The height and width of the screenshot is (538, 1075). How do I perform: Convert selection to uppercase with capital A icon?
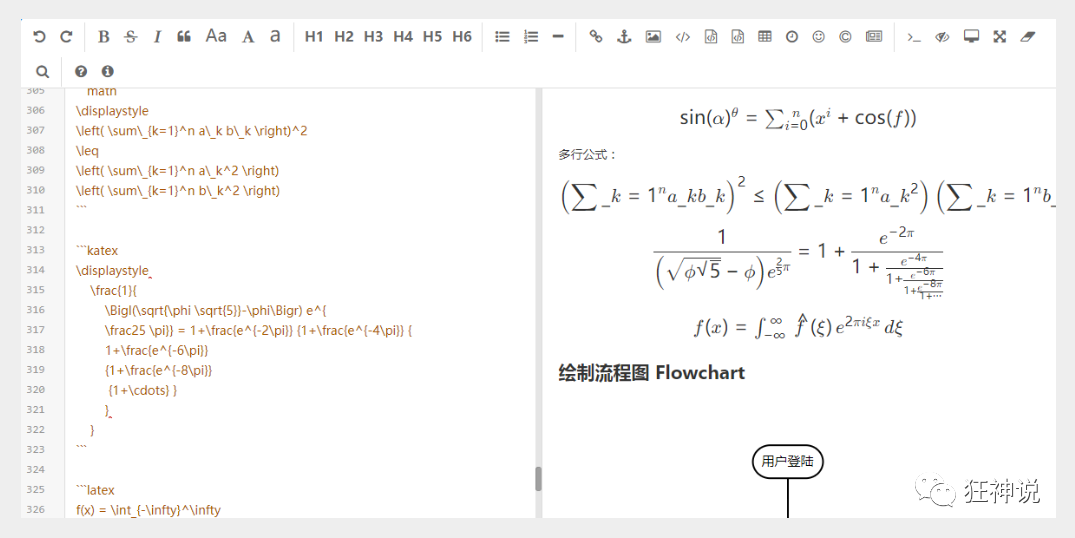point(248,36)
